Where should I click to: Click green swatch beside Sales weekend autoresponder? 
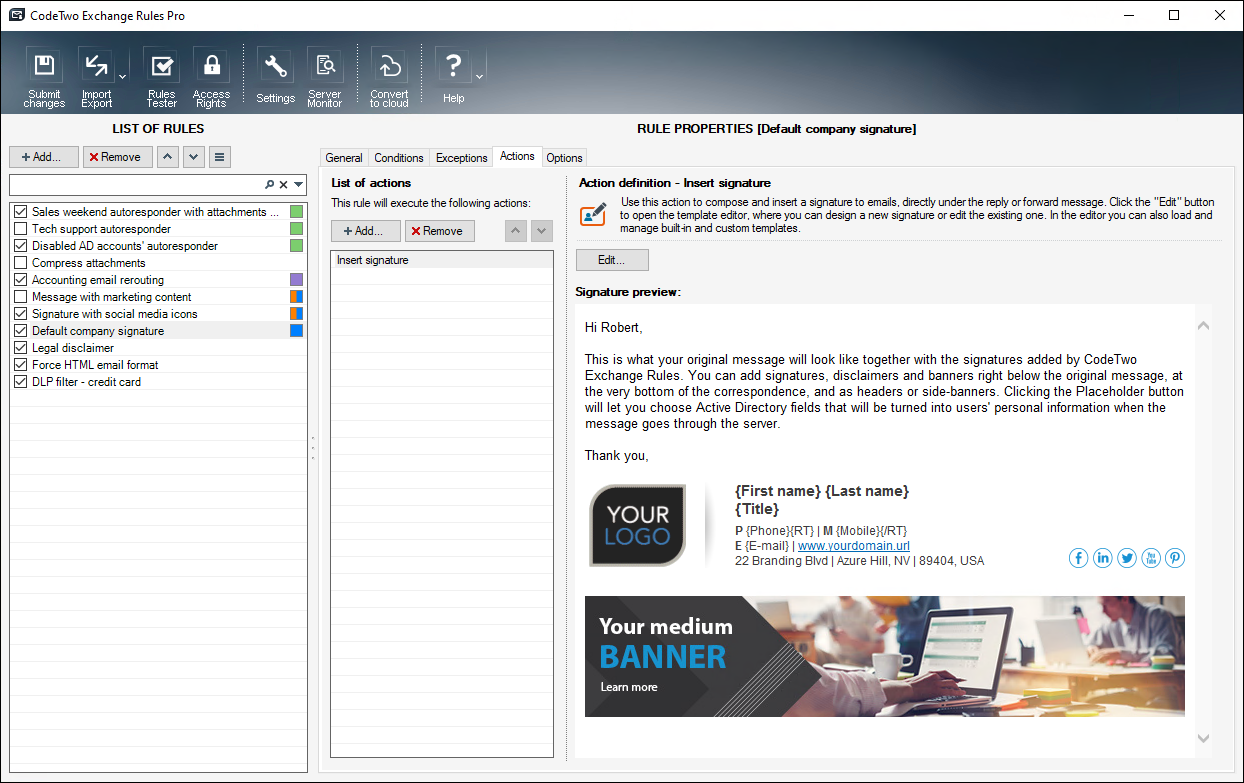click(296, 212)
